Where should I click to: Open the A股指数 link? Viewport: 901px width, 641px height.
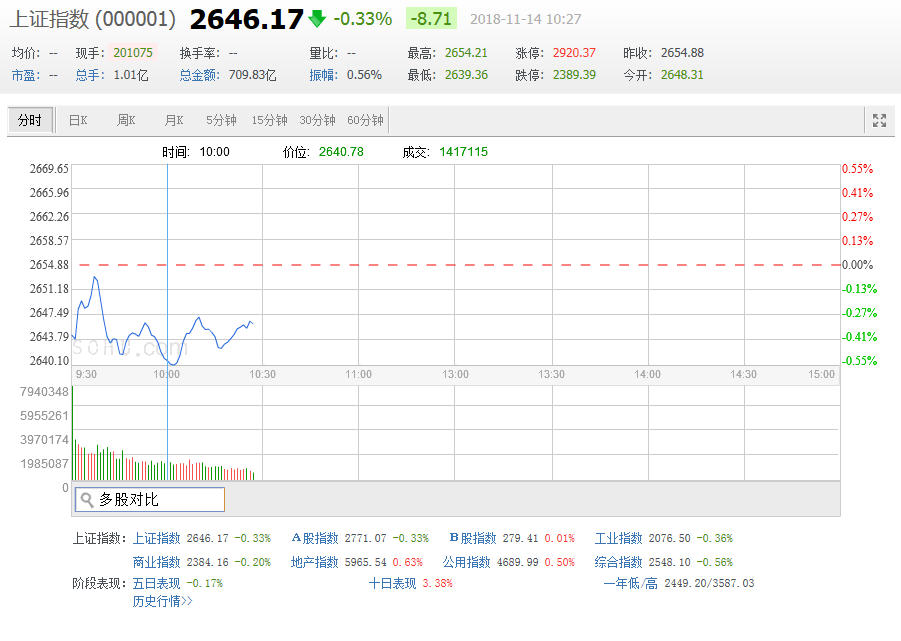pyautogui.click(x=315, y=538)
